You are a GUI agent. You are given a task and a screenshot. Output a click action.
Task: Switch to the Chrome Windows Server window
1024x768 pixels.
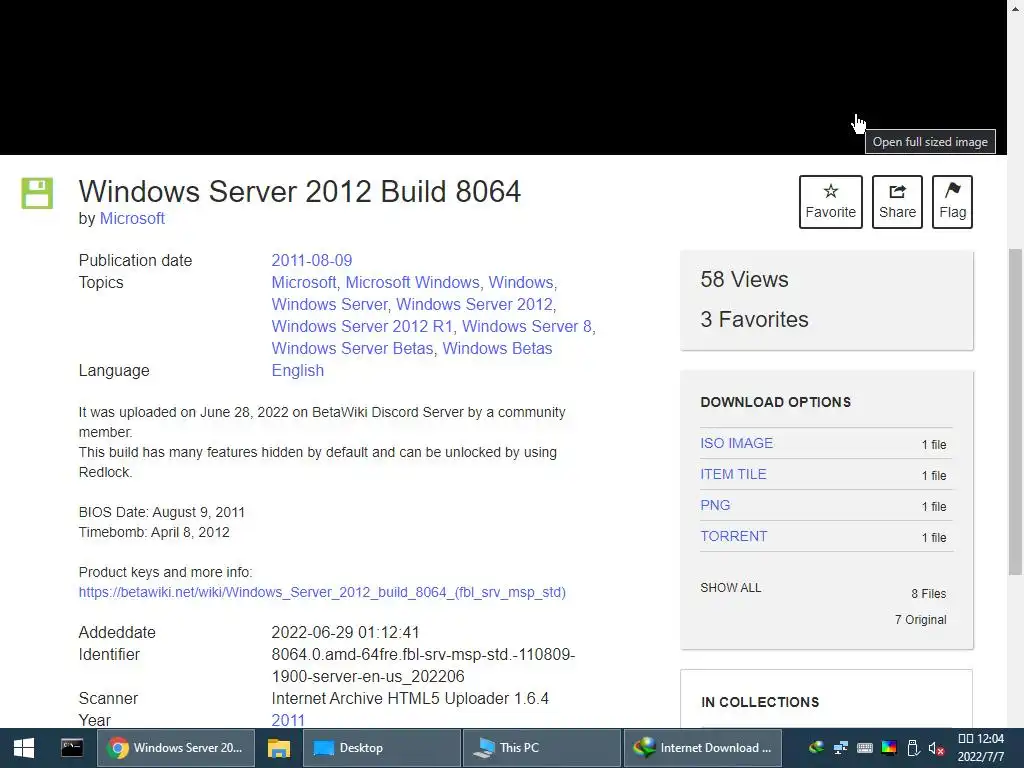[x=176, y=748]
